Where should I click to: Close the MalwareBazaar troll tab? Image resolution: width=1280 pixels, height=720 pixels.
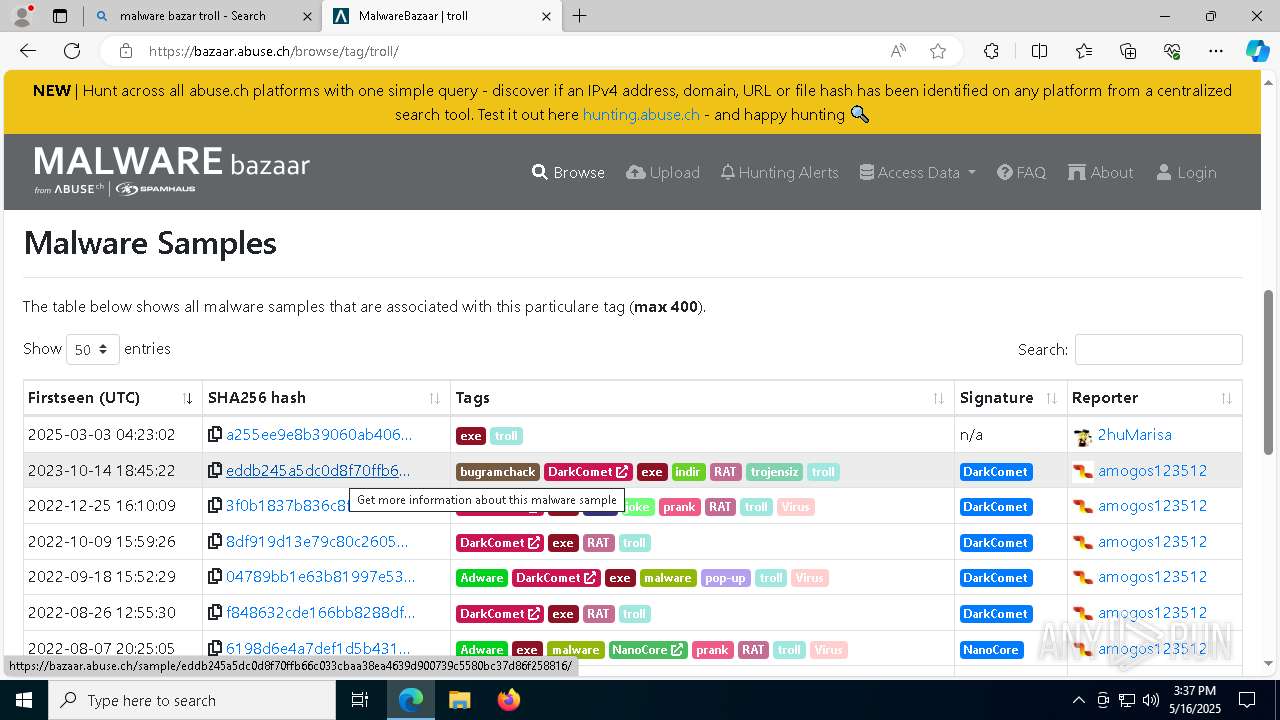point(545,16)
